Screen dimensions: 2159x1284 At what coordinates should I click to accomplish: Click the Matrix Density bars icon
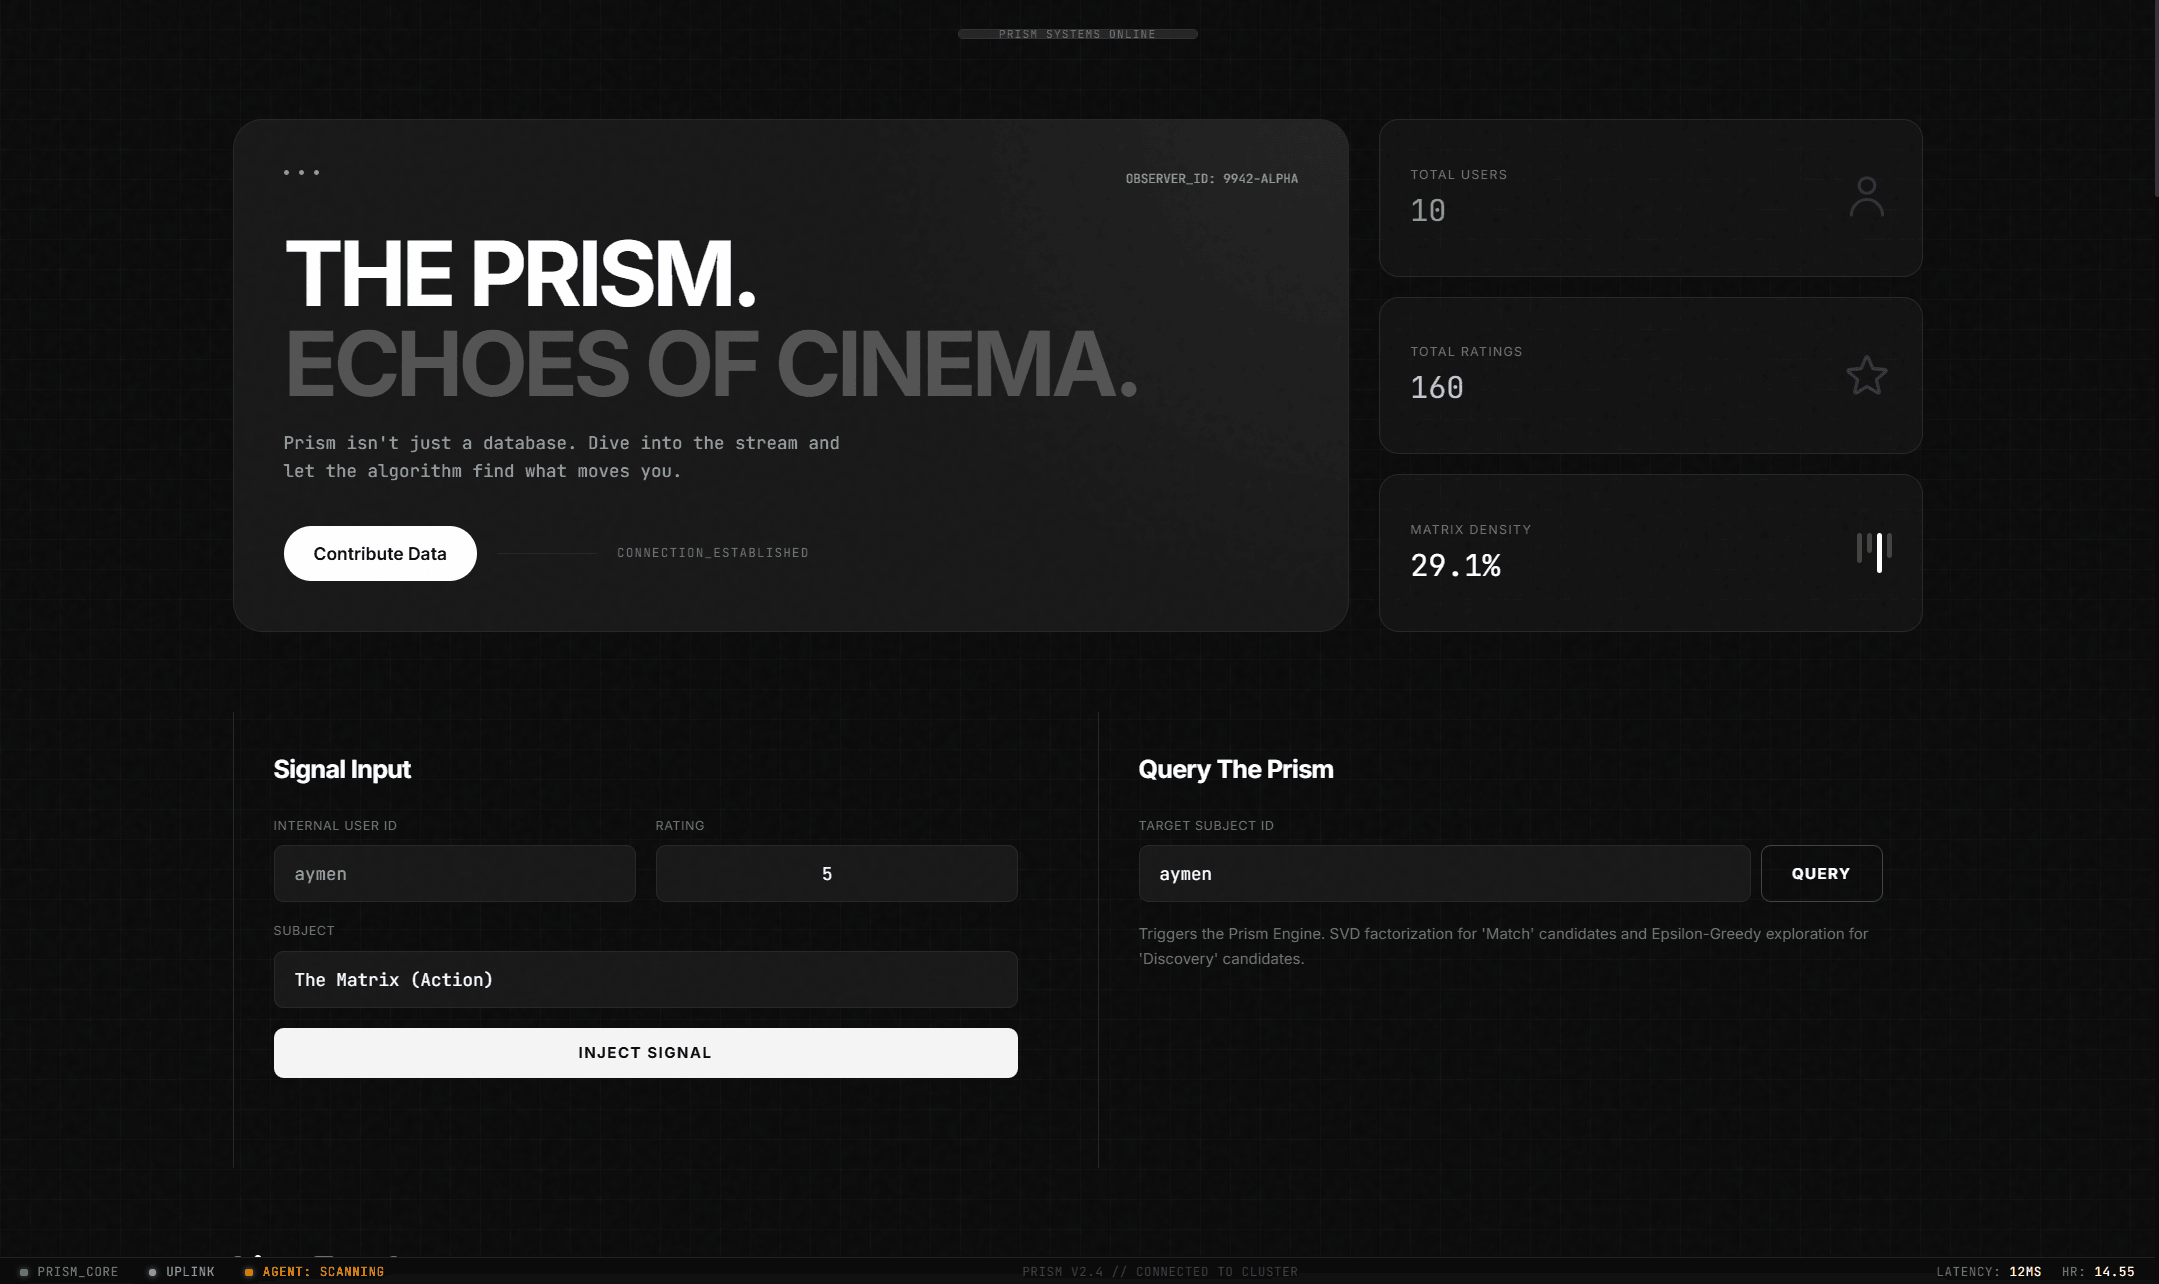pyautogui.click(x=1874, y=552)
